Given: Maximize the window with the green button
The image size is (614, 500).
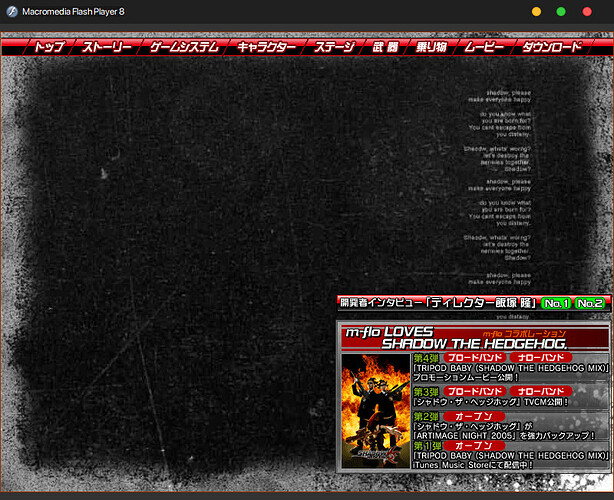Looking at the screenshot, I should (x=561, y=12).
